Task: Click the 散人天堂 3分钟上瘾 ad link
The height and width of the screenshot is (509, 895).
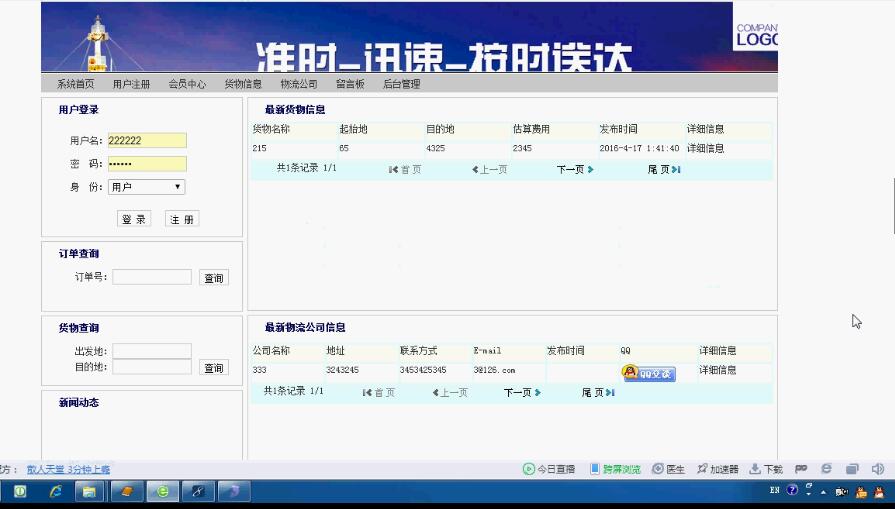Action: (x=68, y=470)
